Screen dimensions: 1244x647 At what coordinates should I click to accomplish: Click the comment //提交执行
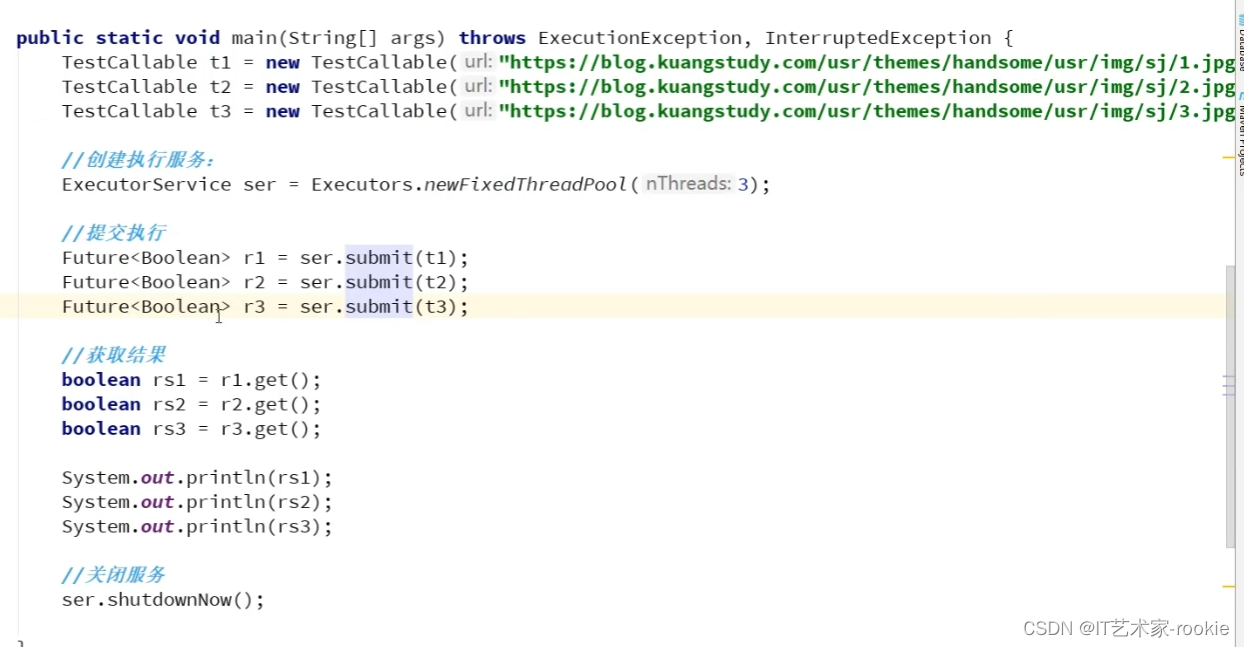(x=113, y=233)
